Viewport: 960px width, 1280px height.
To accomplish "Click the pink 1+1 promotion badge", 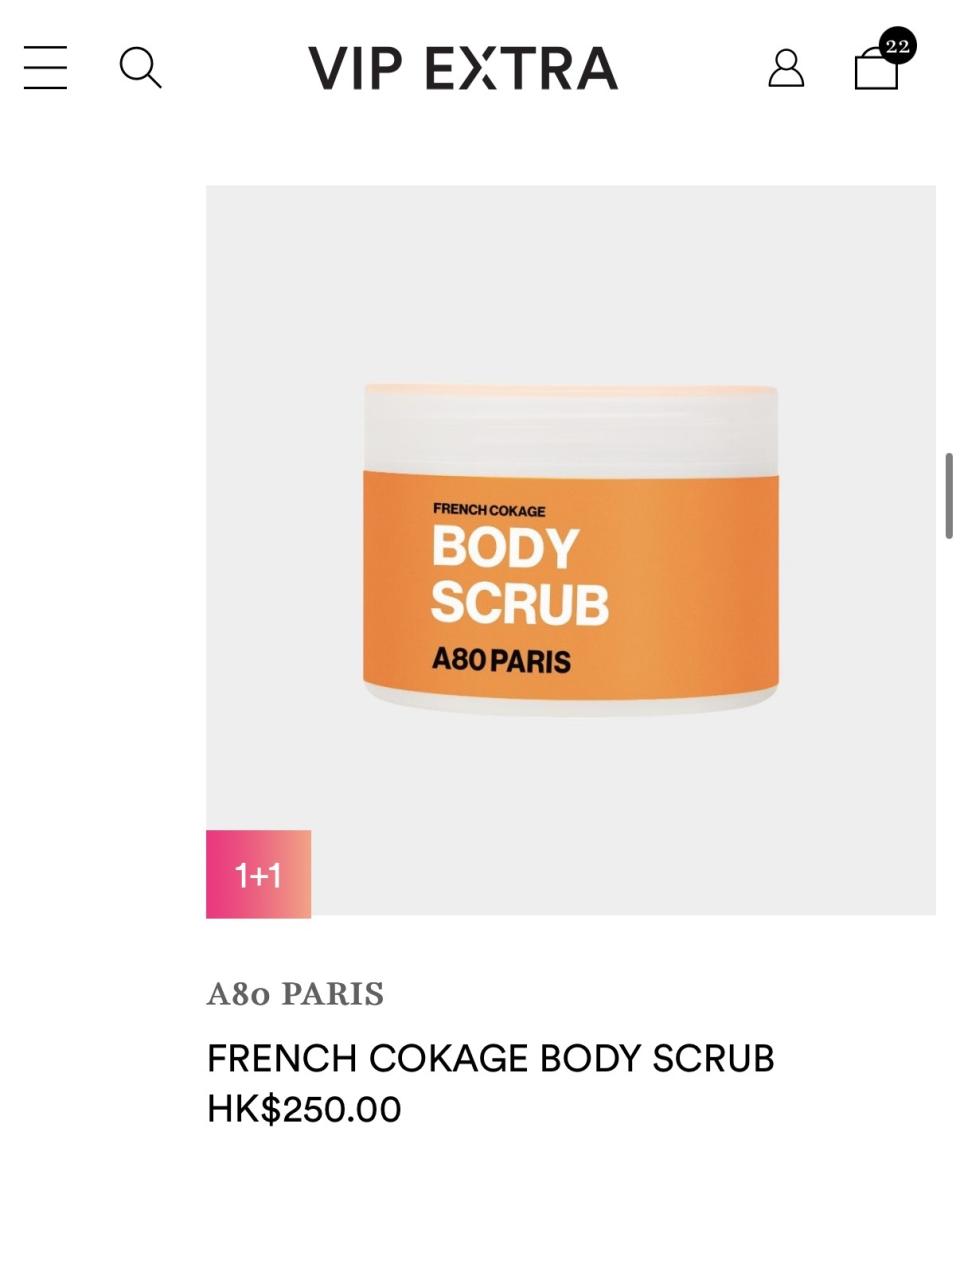I will click(258, 874).
